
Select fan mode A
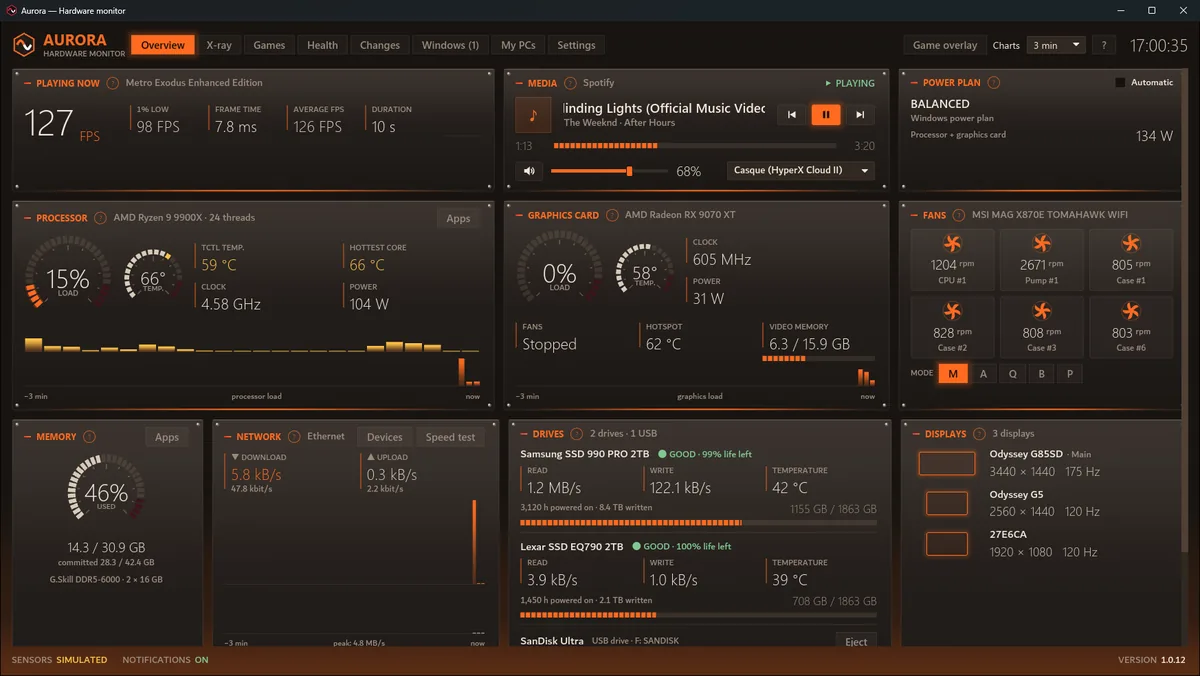pos(983,374)
